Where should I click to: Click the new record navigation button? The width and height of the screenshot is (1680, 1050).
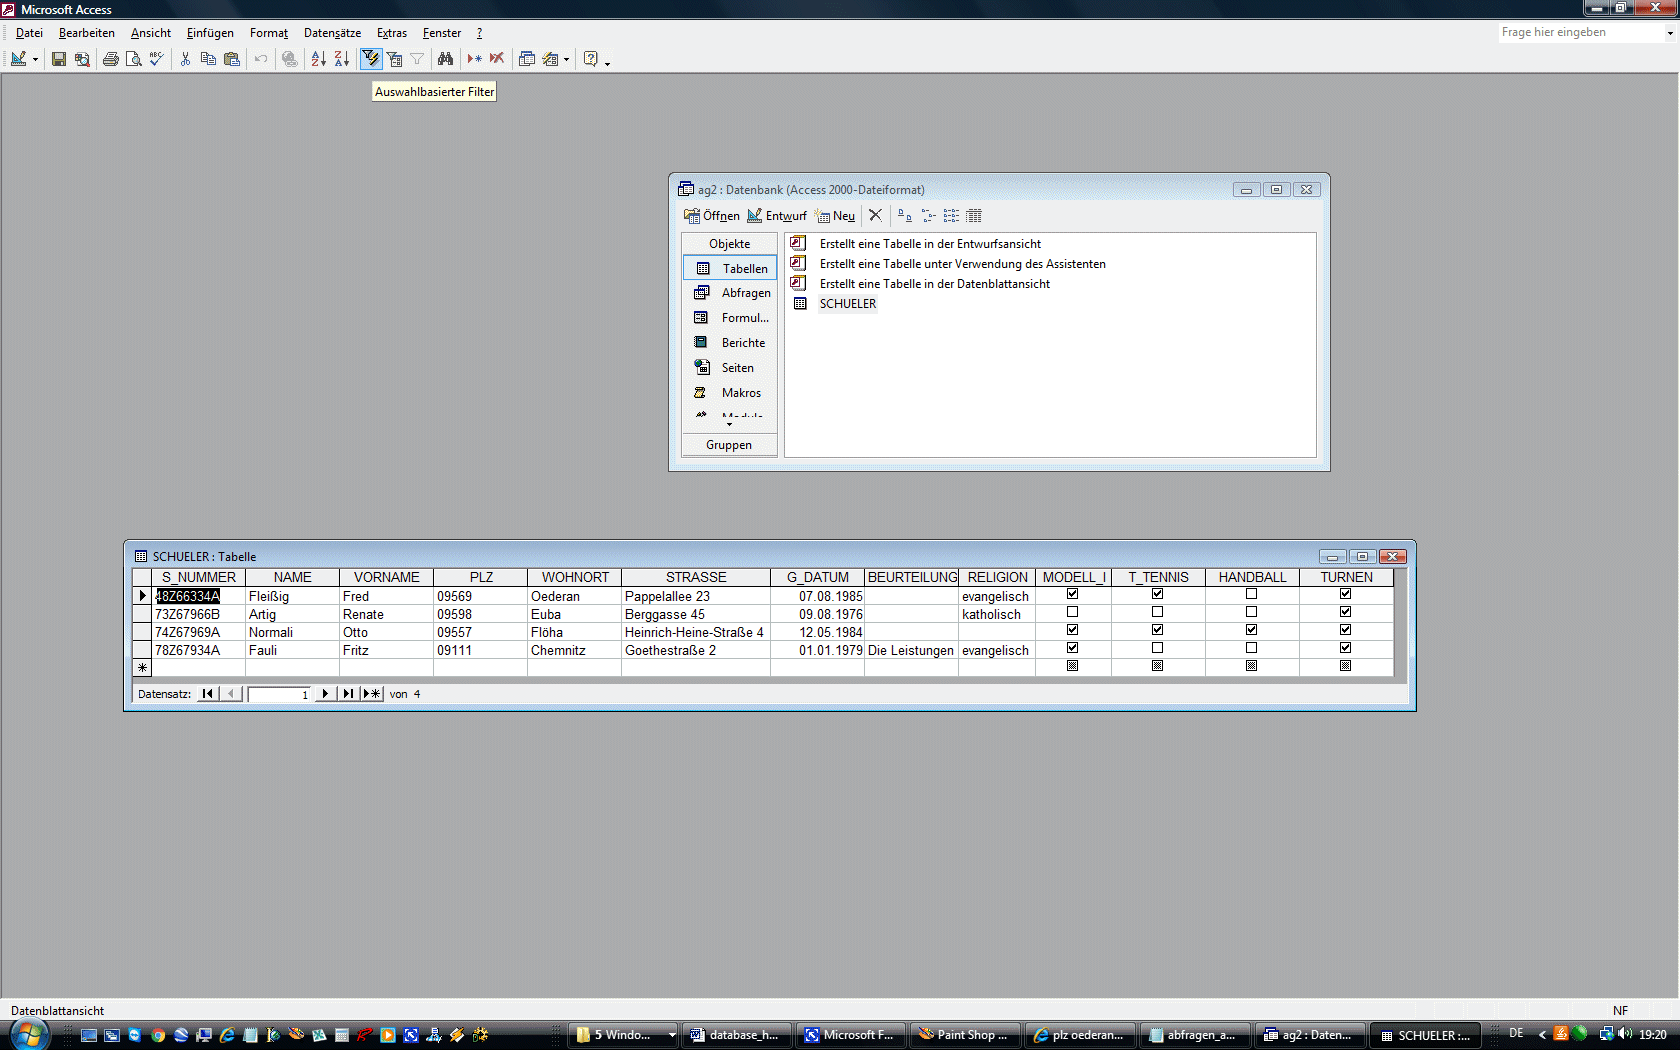tap(373, 694)
